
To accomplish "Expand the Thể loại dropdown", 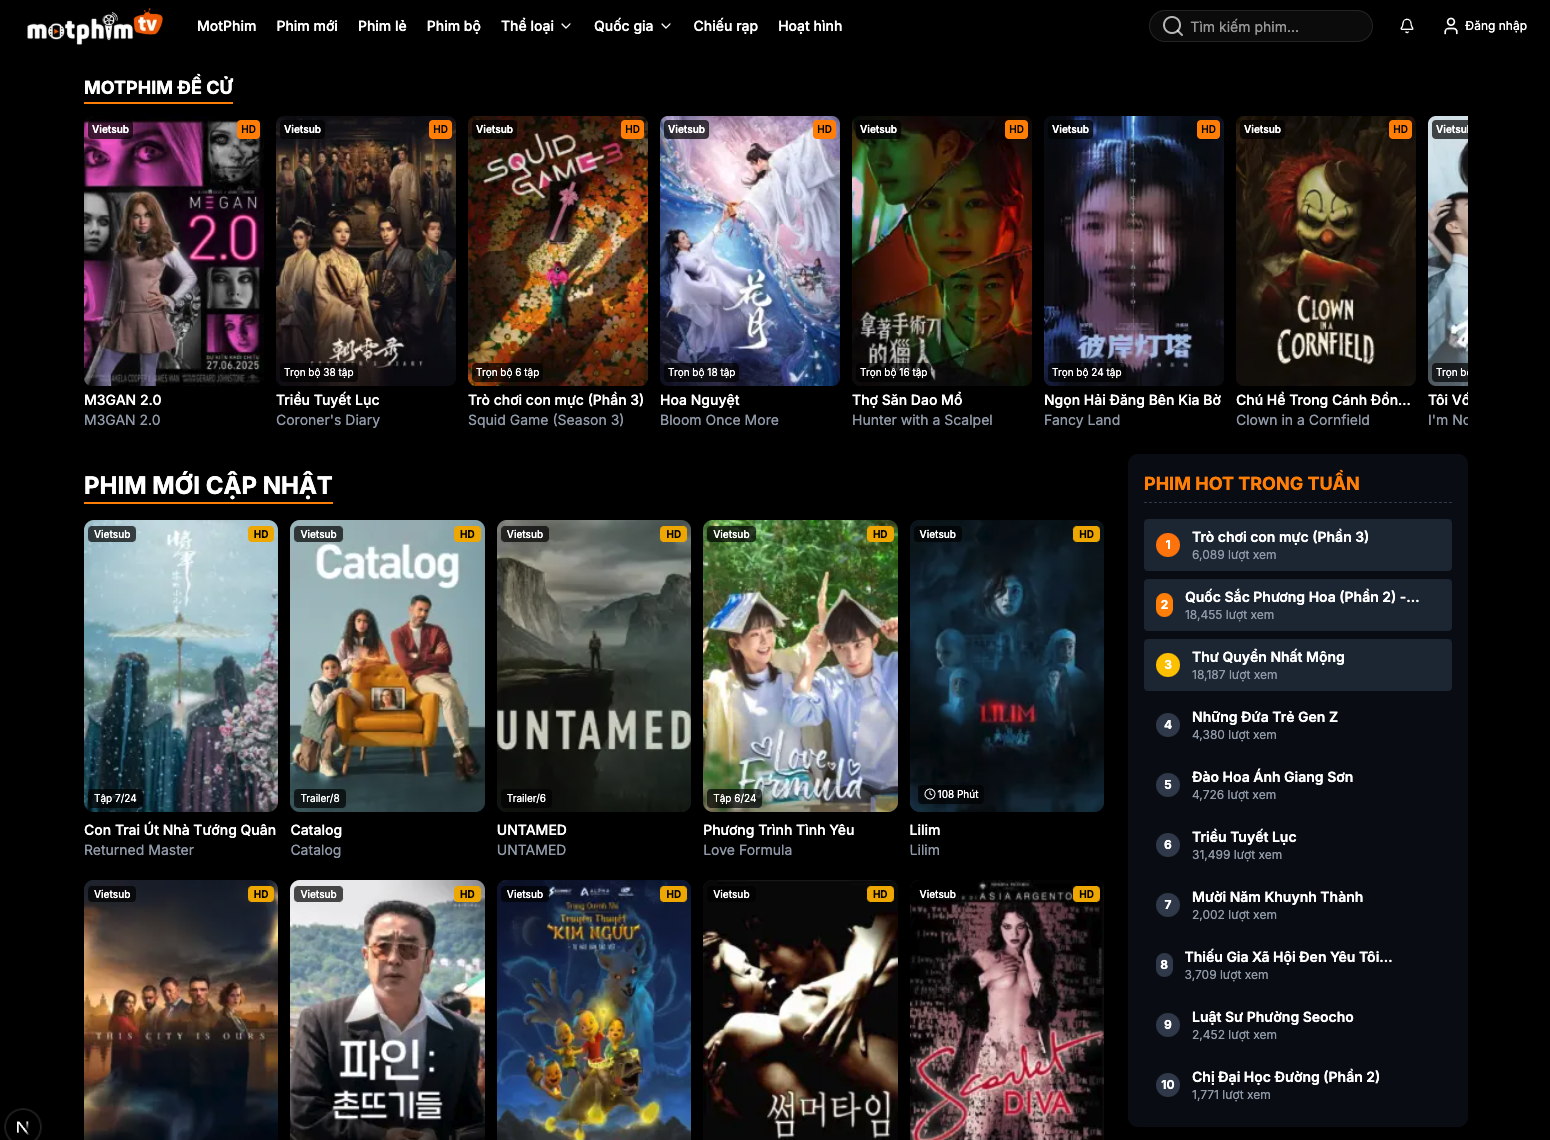I will 536,26.
